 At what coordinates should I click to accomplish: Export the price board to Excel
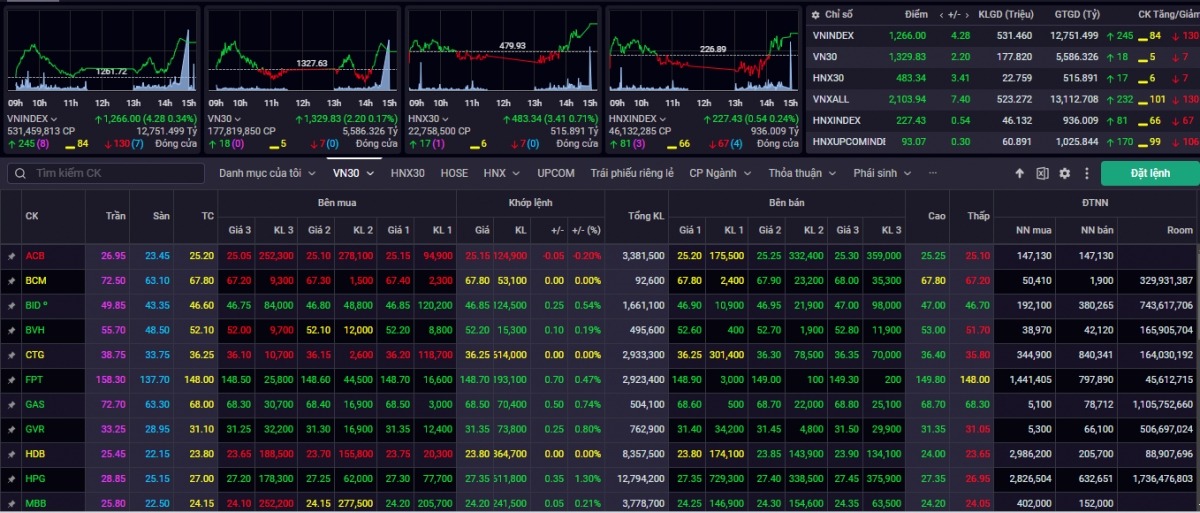pyautogui.click(x=1042, y=173)
